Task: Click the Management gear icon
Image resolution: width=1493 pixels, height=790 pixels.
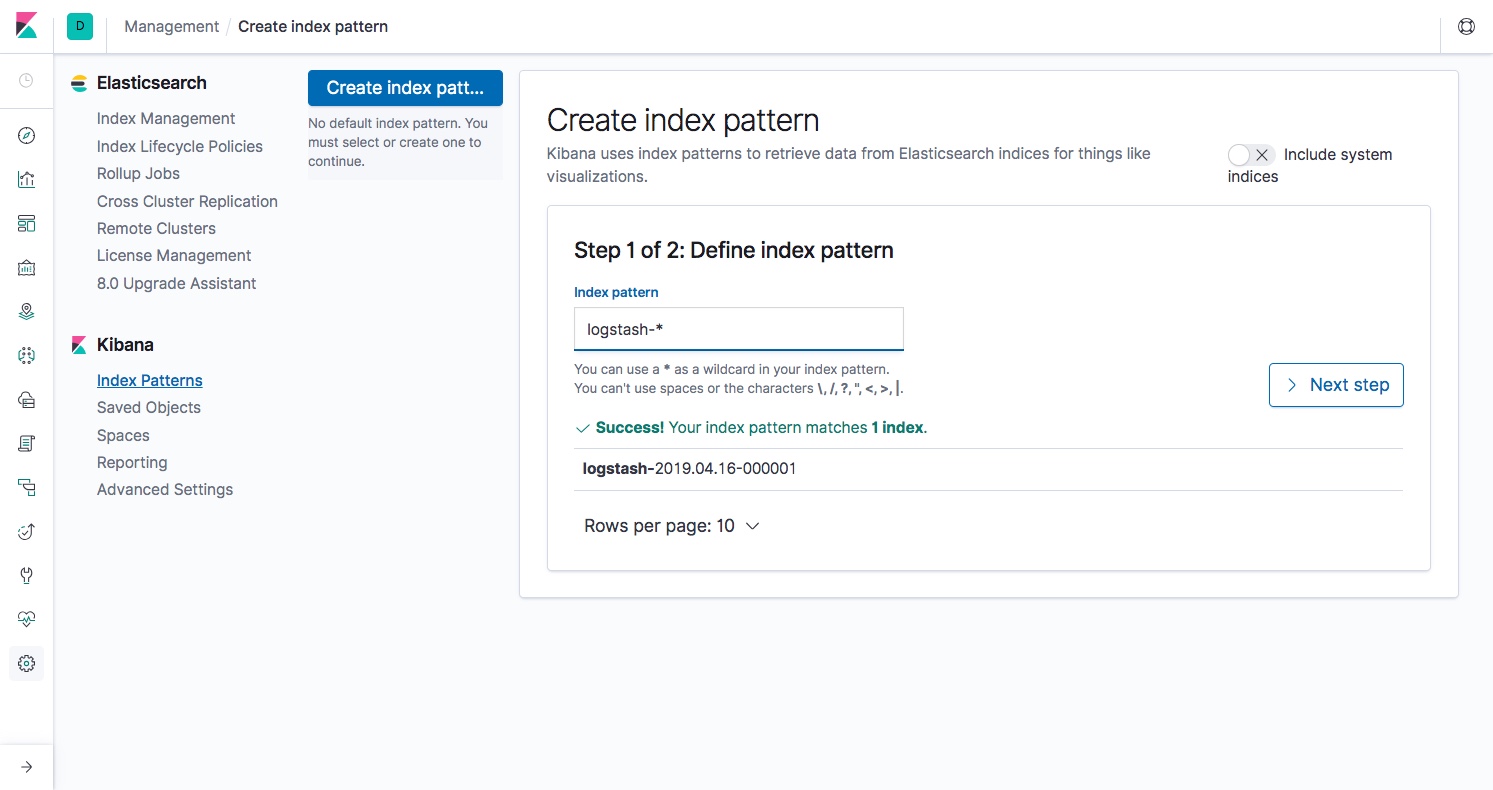Action: pos(27,663)
